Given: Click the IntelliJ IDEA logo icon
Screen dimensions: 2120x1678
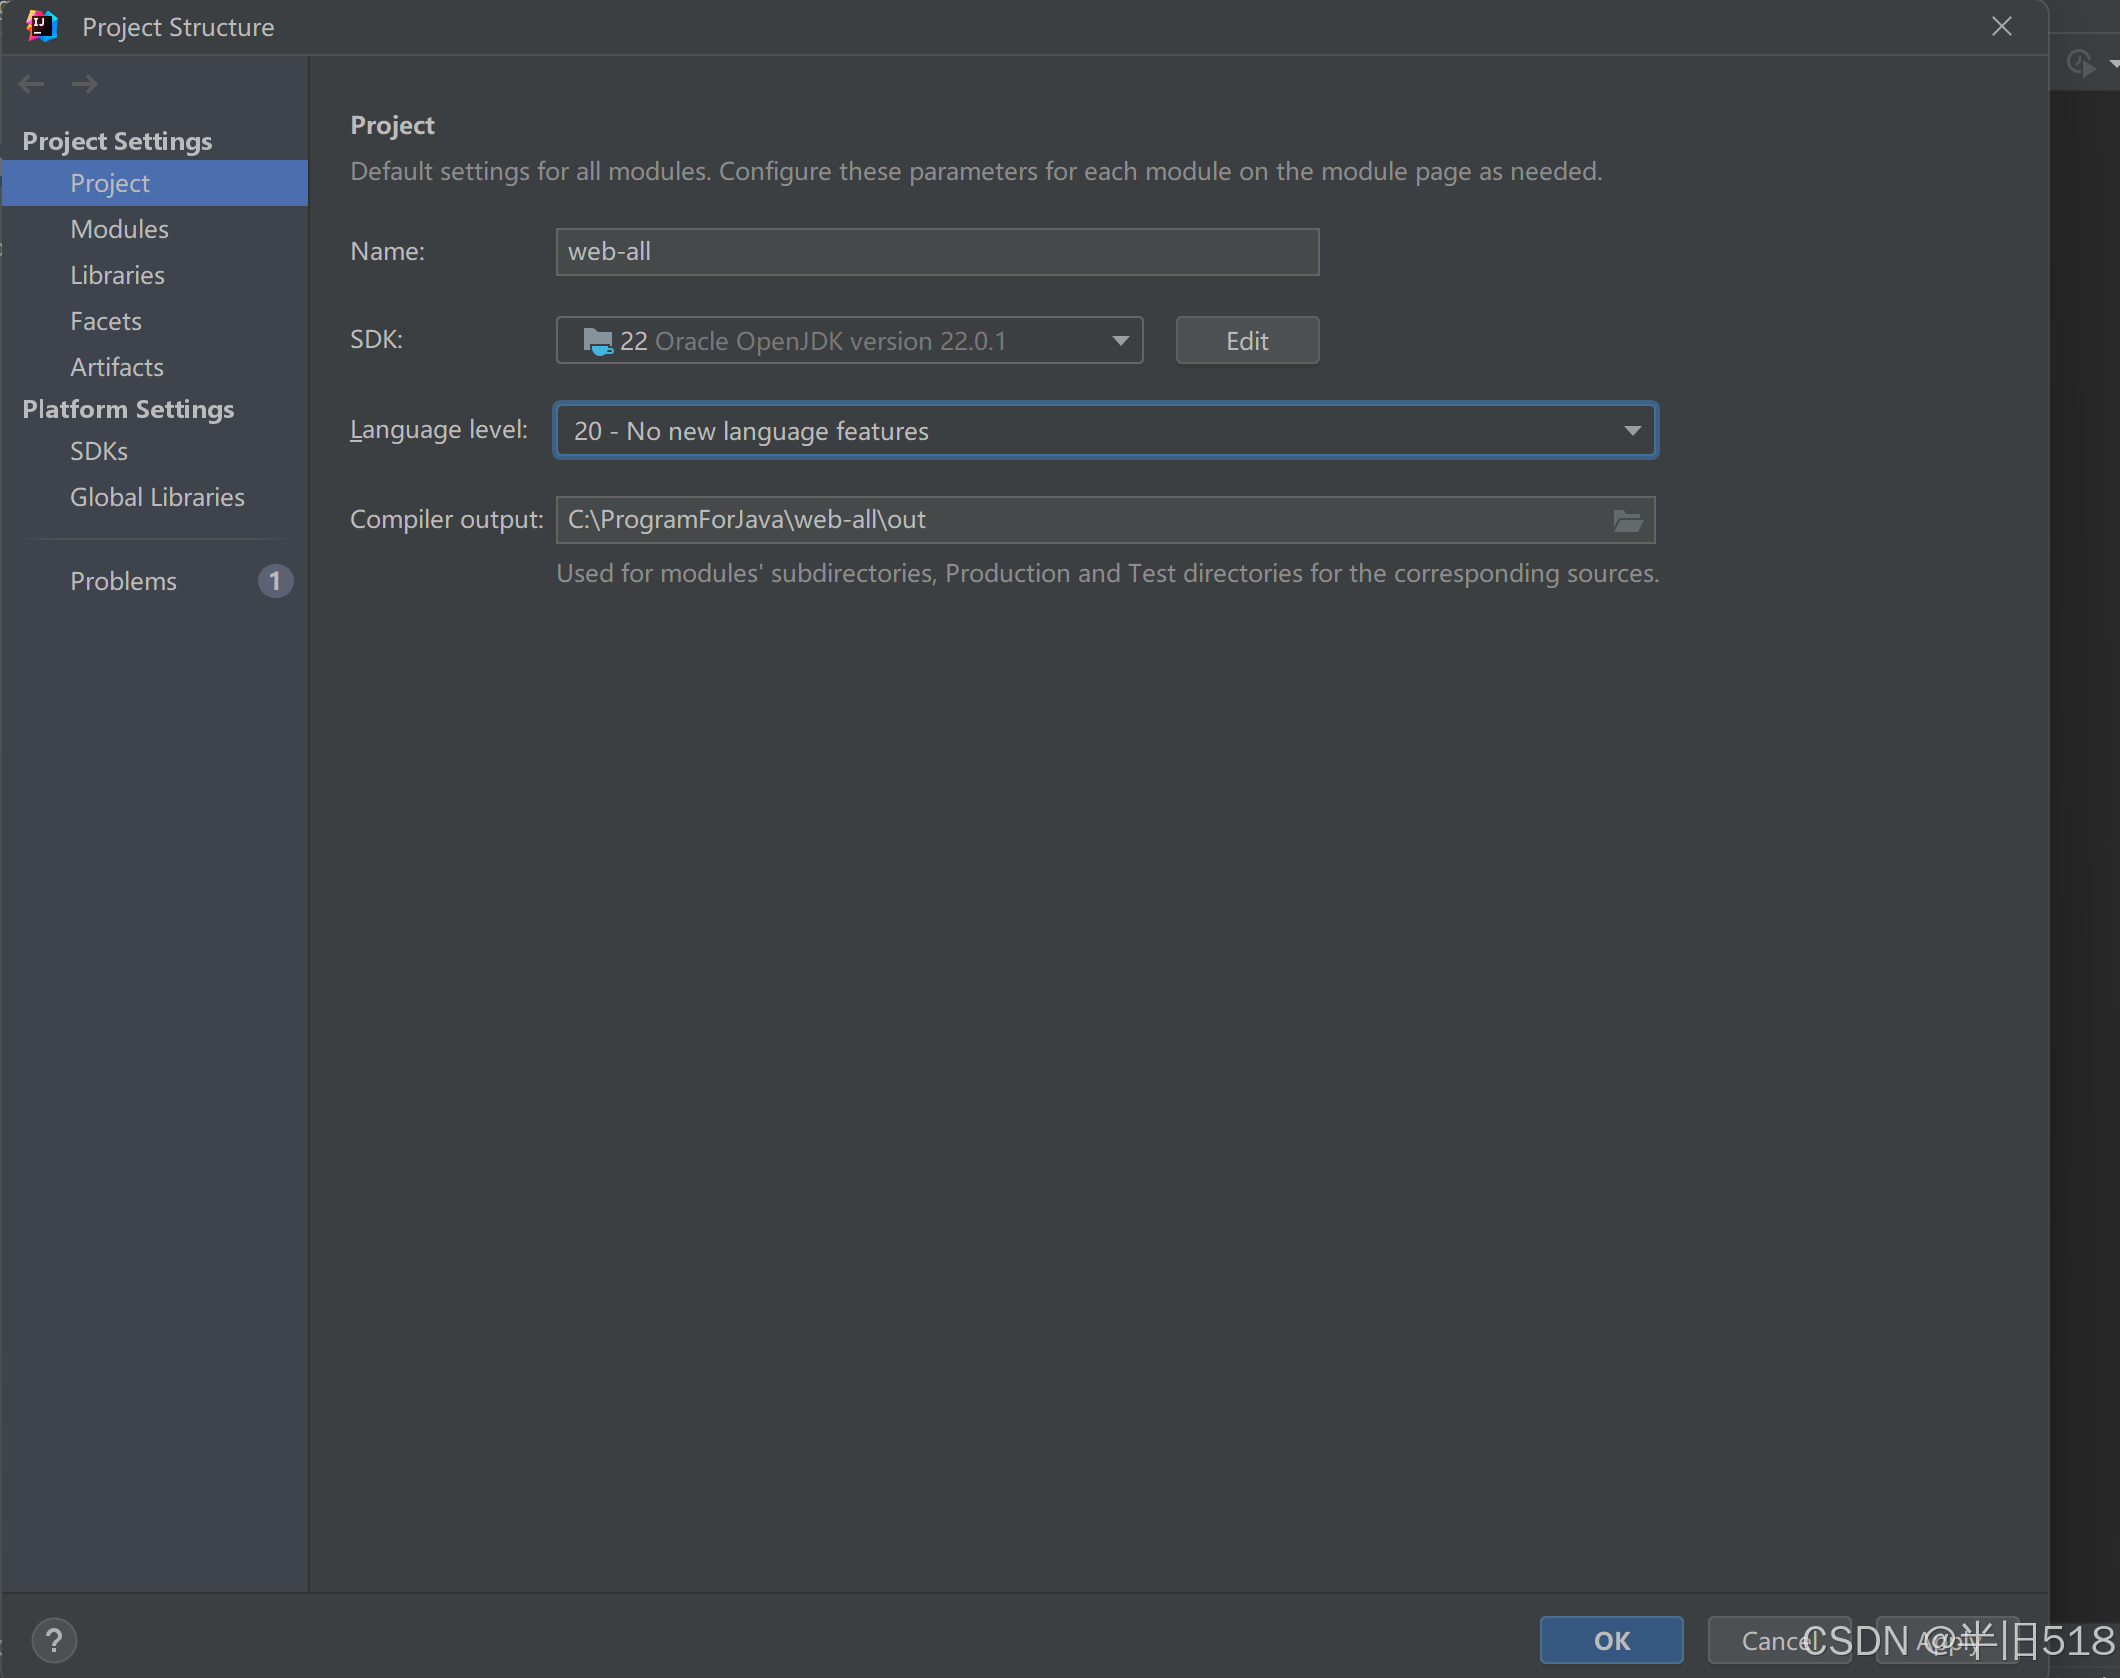Looking at the screenshot, I should tap(41, 26).
